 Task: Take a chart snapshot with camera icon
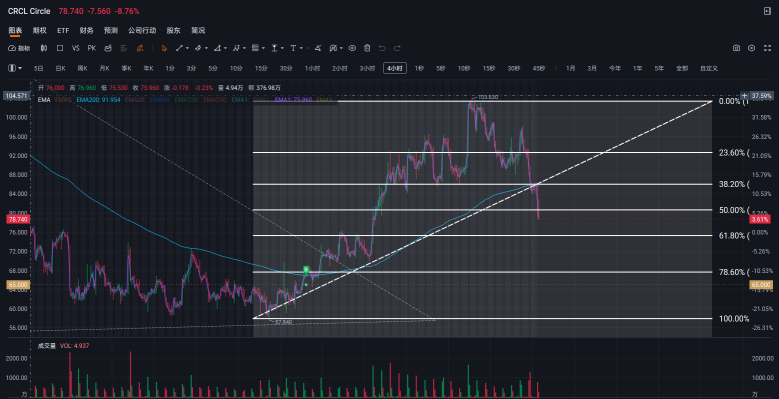tap(736, 48)
